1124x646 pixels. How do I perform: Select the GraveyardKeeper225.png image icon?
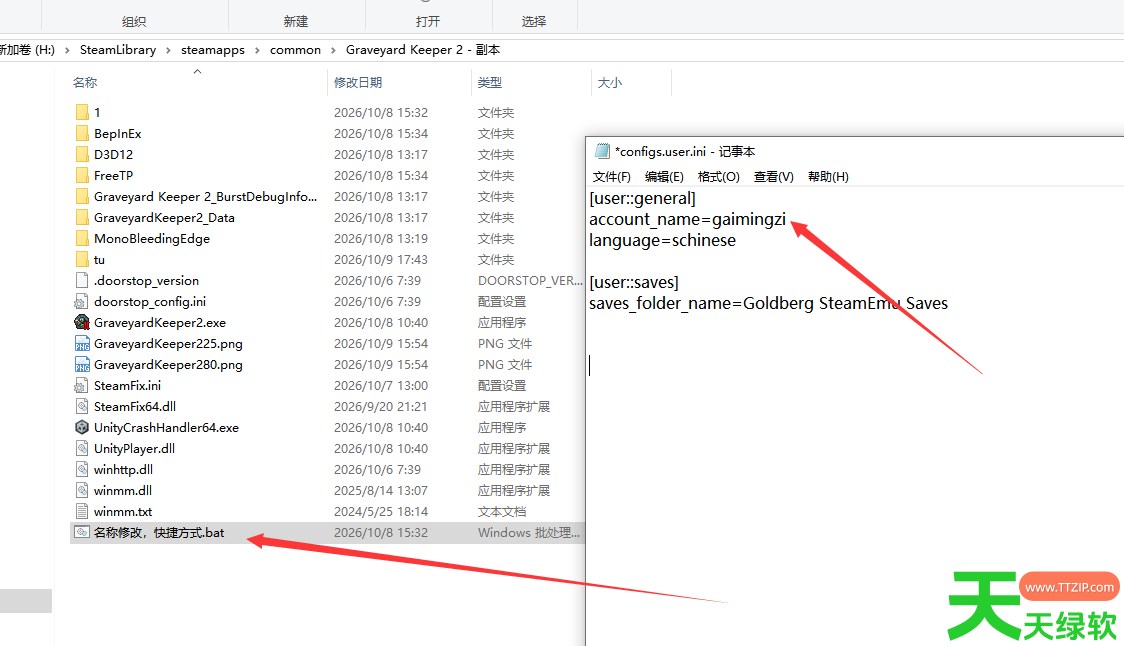[x=82, y=343]
